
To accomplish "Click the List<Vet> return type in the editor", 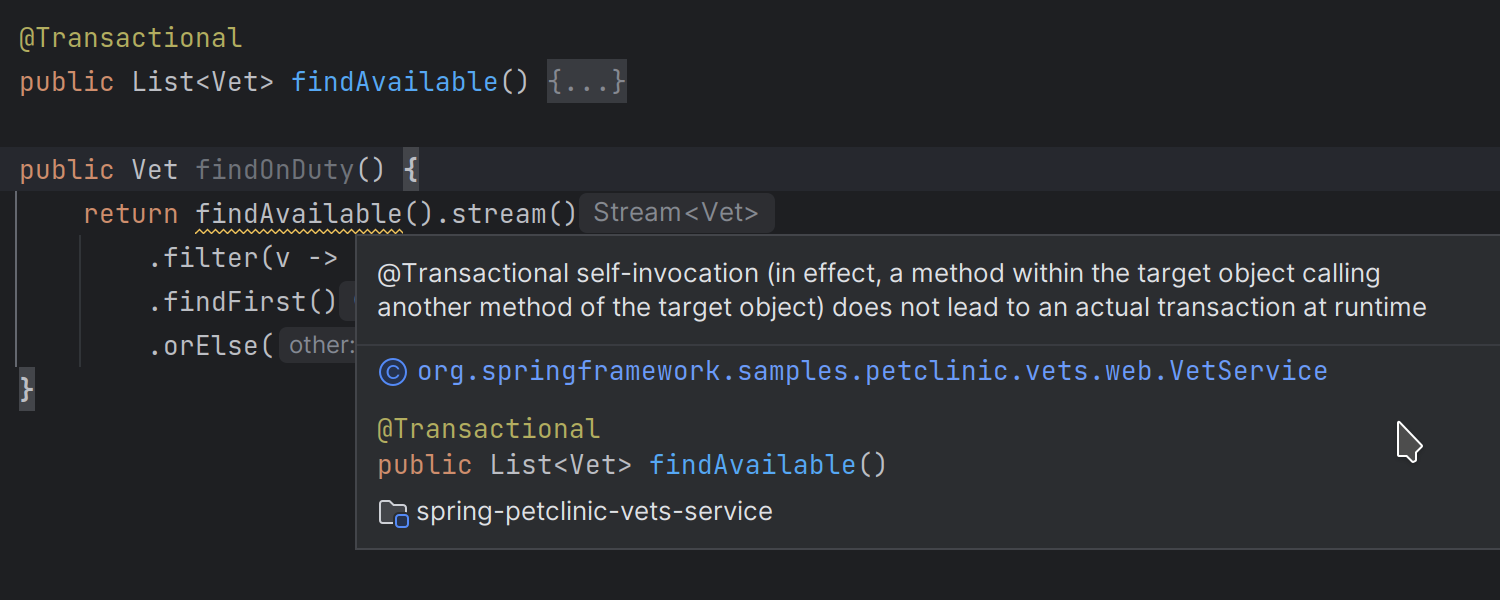I will (x=203, y=81).
